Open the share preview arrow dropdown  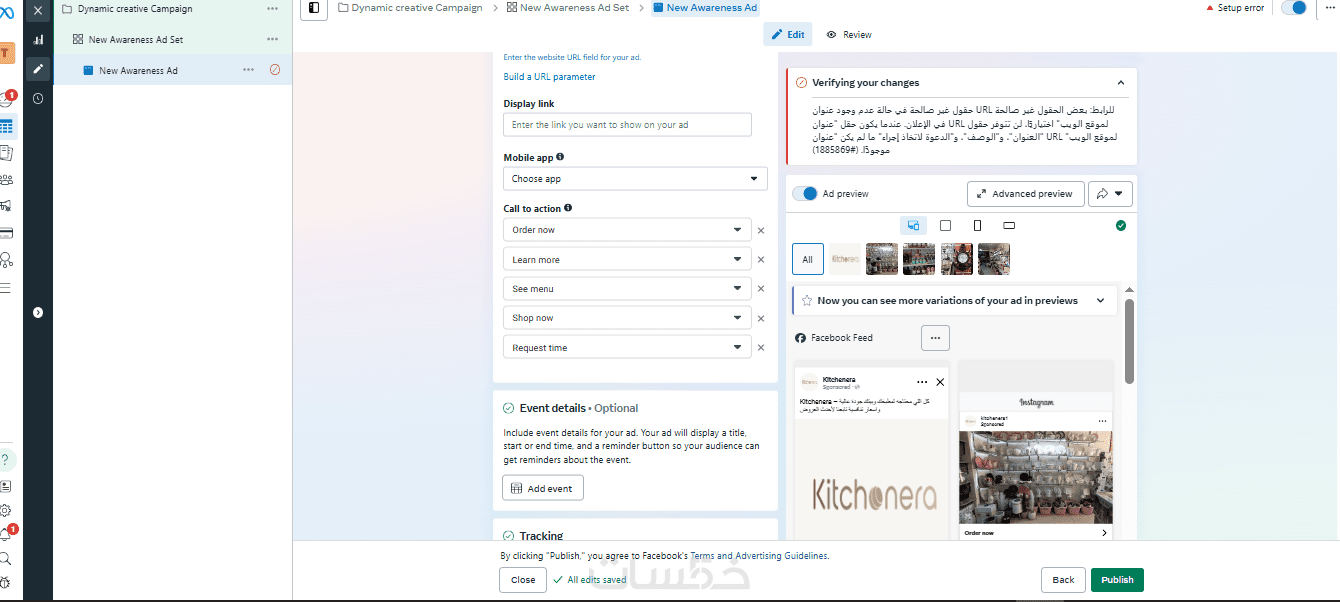pos(1111,194)
